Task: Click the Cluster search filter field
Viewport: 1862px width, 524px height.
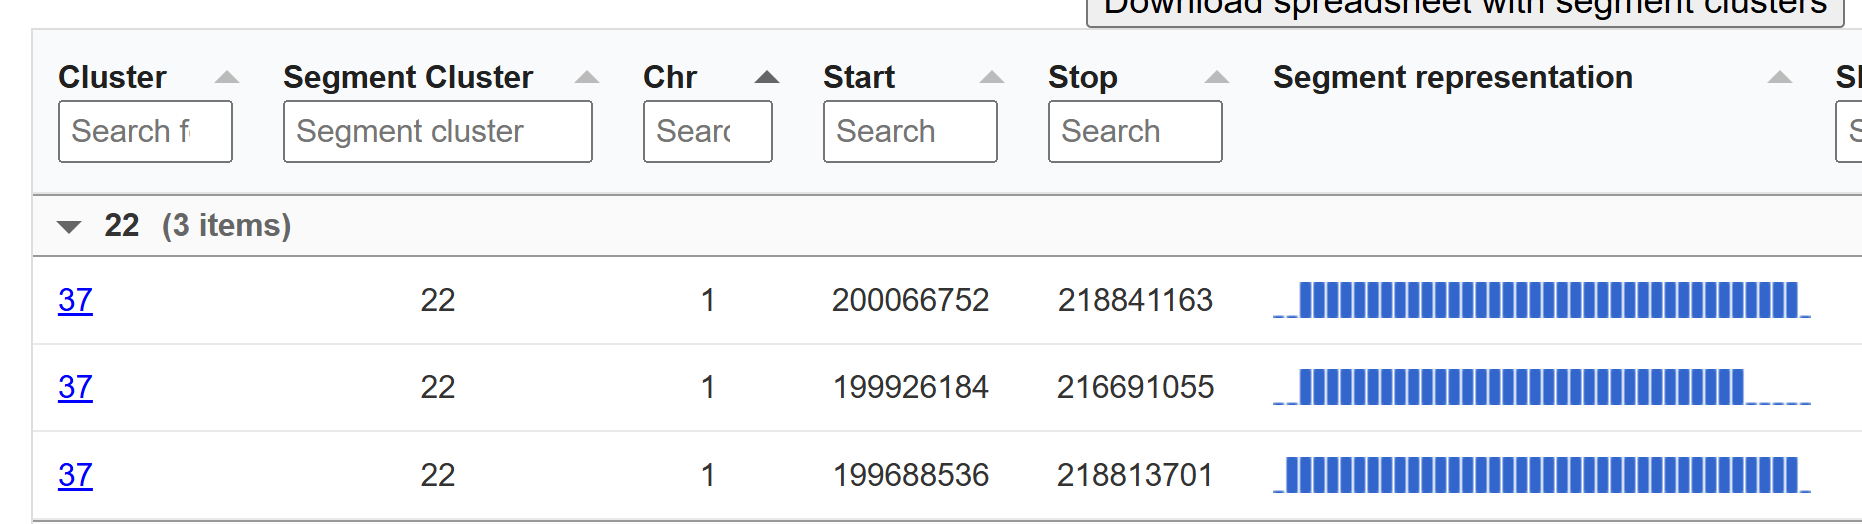Action: (x=145, y=131)
